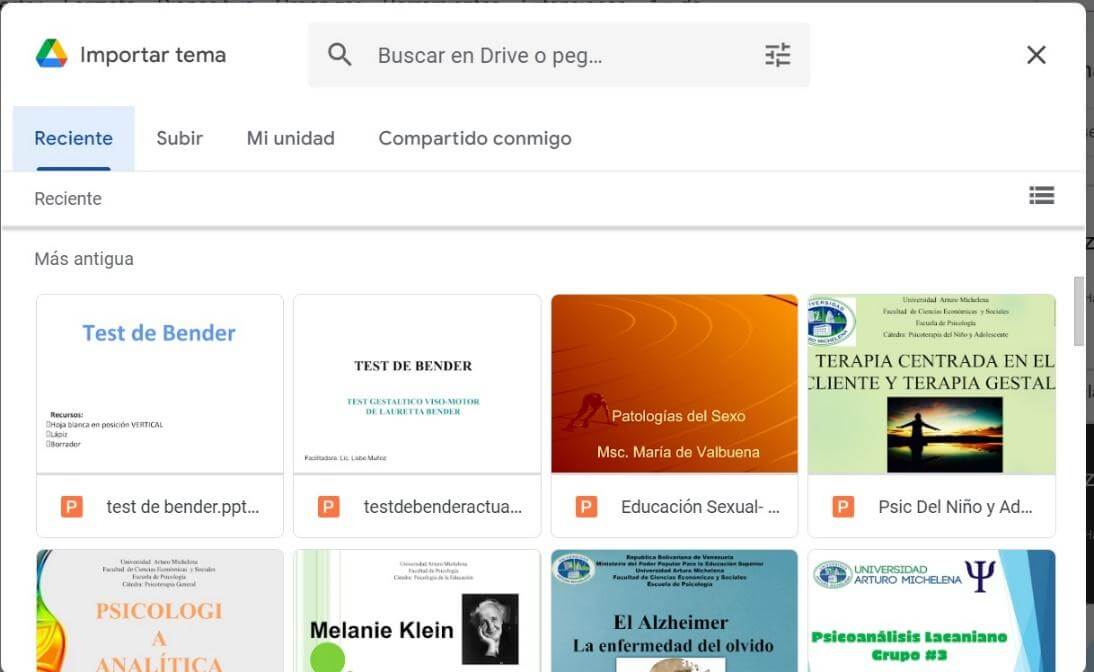Image resolution: width=1094 pixels, height=672 pixels.
Task: Open the Mi unidad tab
Action: point(290,138)
